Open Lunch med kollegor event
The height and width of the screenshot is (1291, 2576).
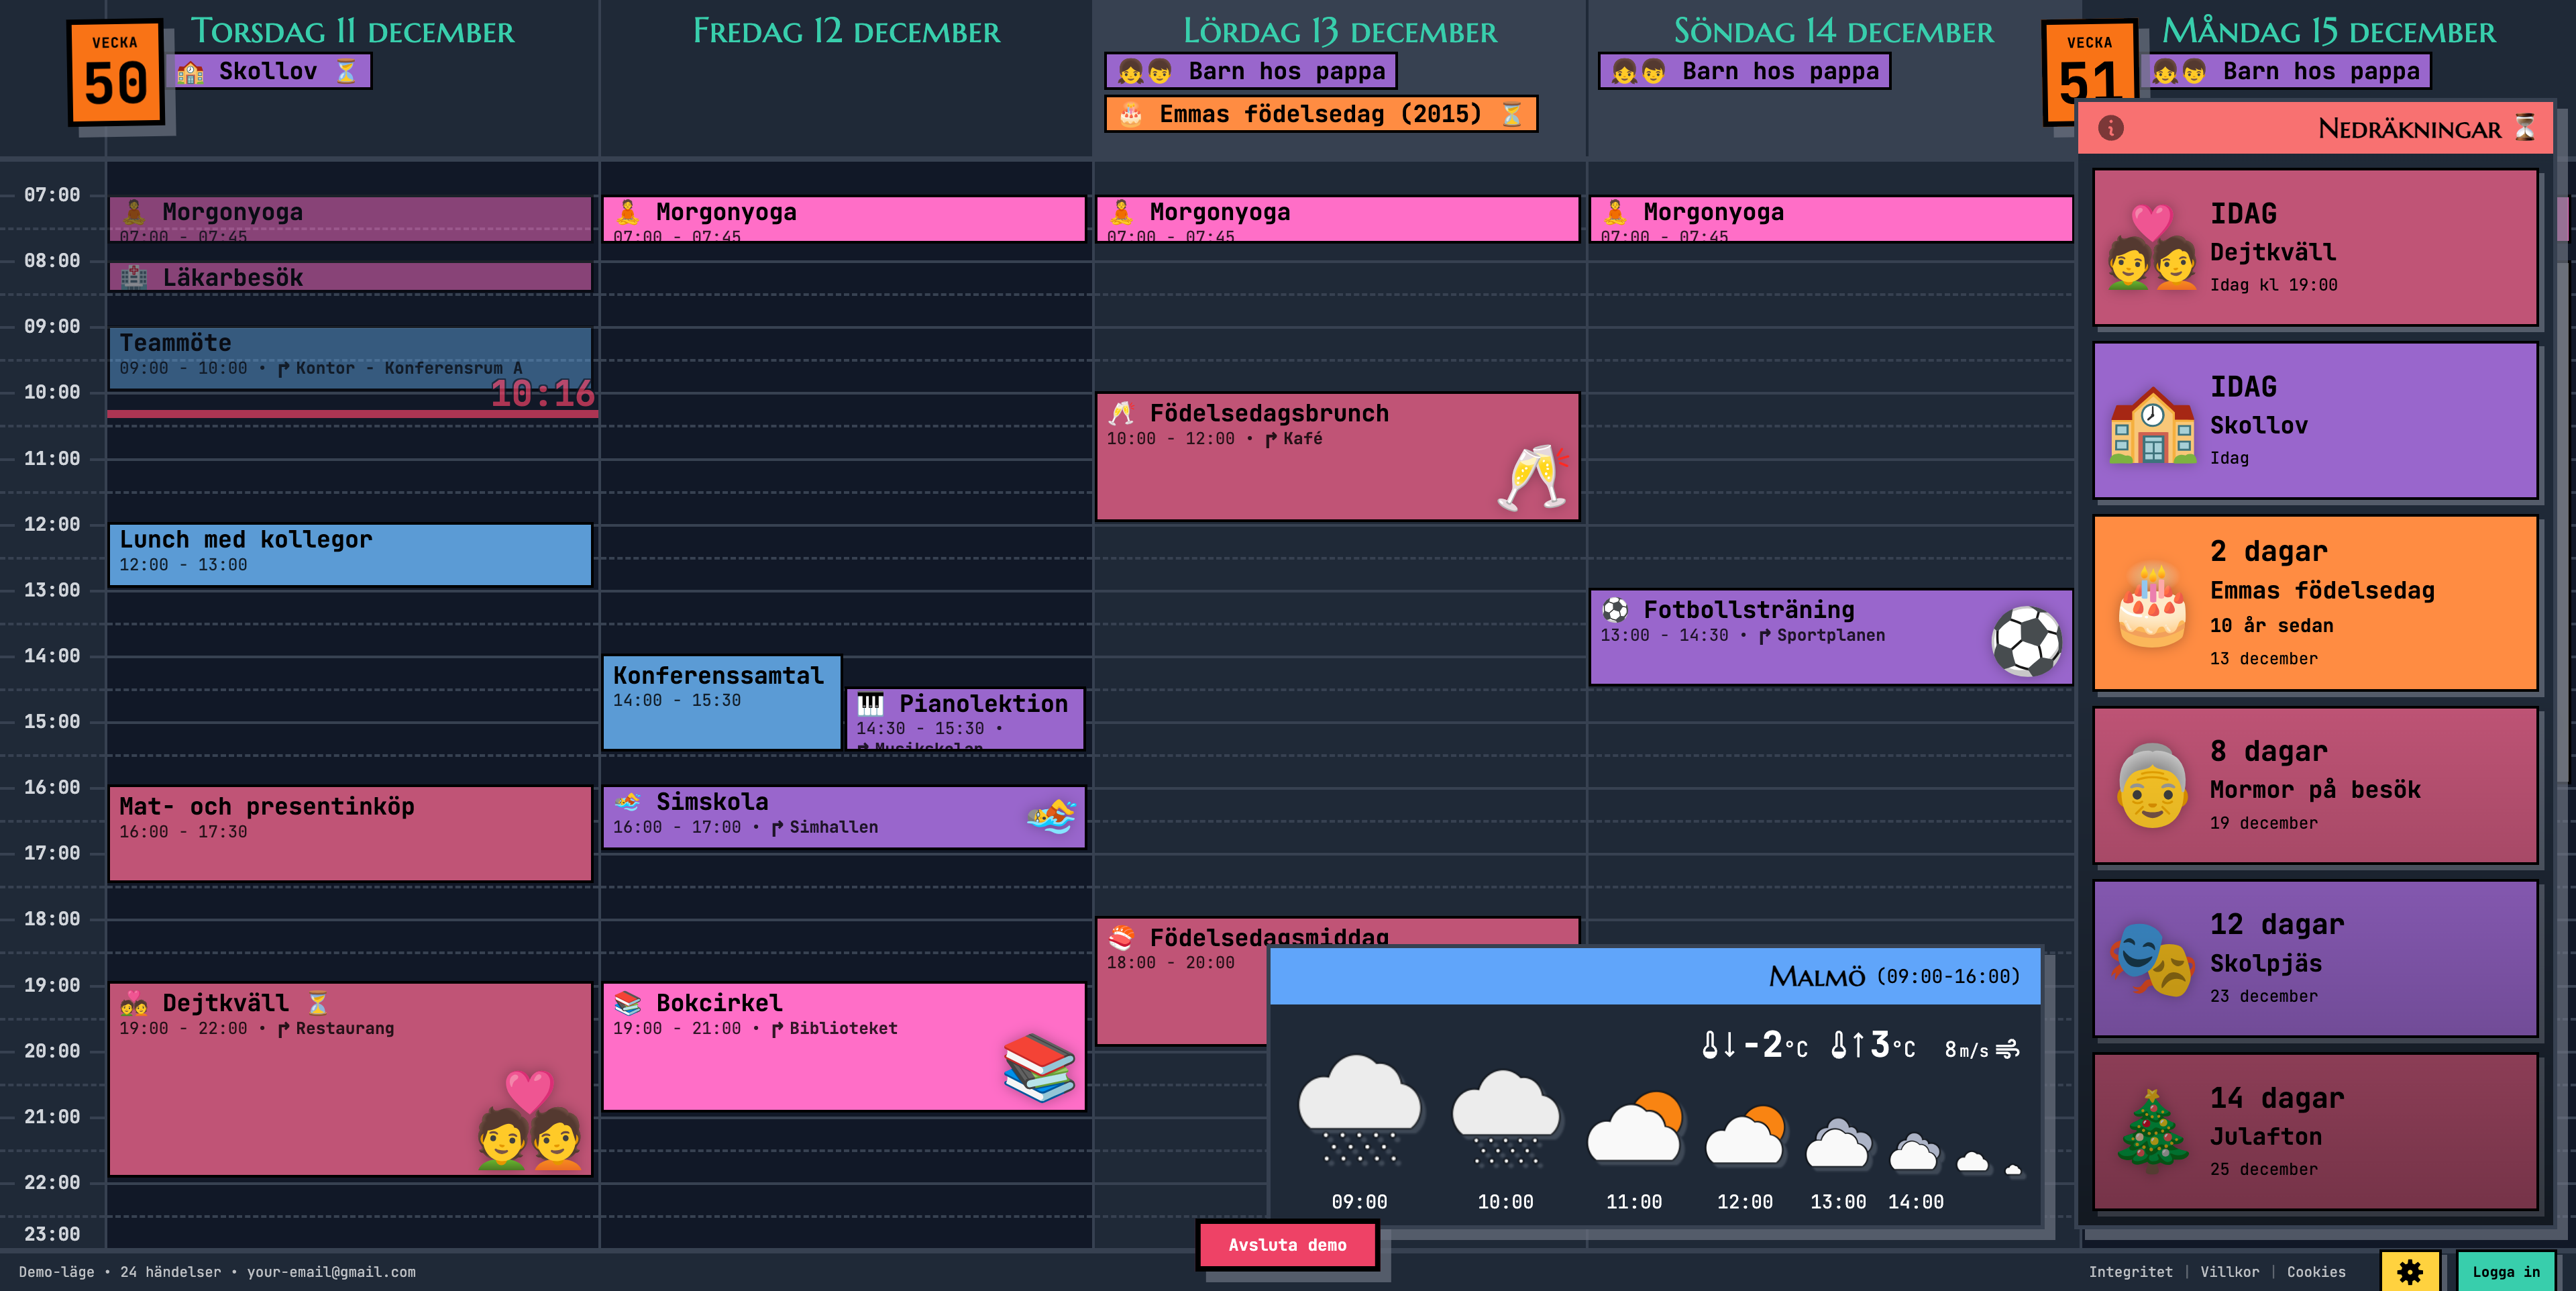[350, 554]
